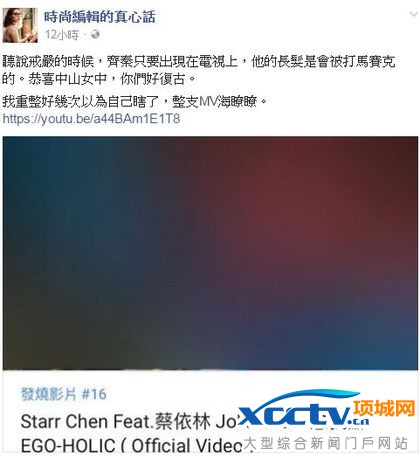Click the orange 顶城网 text
The width and height of the screenshot is (420, 456).
click(x=384, y=408)
